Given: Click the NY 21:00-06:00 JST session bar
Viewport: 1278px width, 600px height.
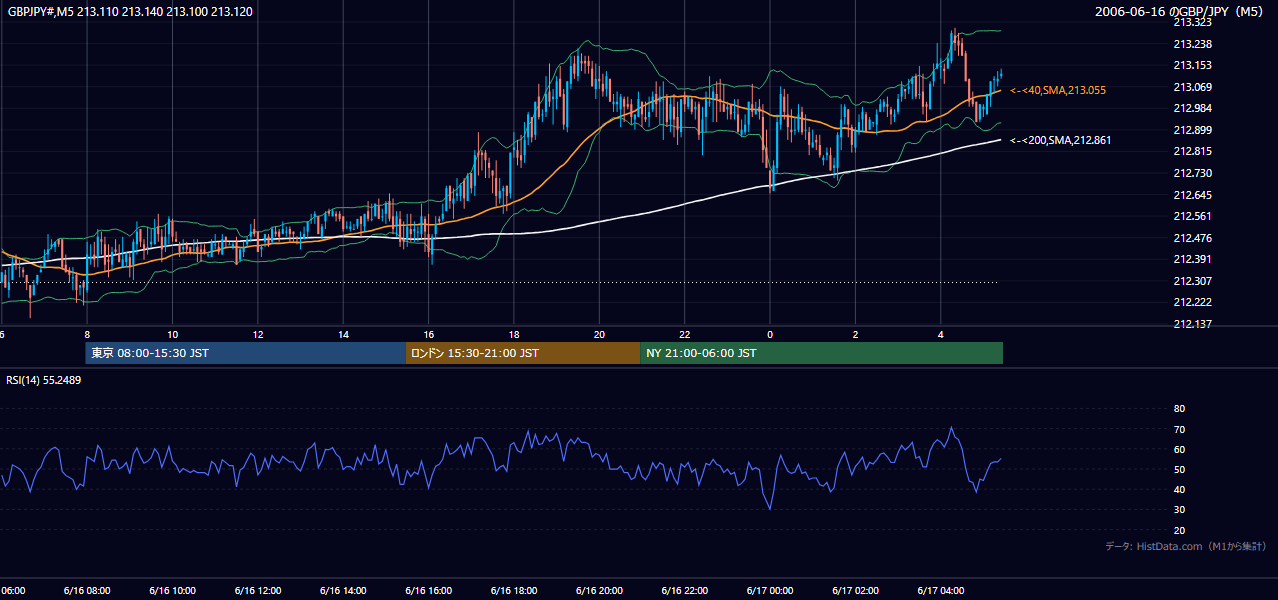Looking at the screenshot, I should [821, 353].
